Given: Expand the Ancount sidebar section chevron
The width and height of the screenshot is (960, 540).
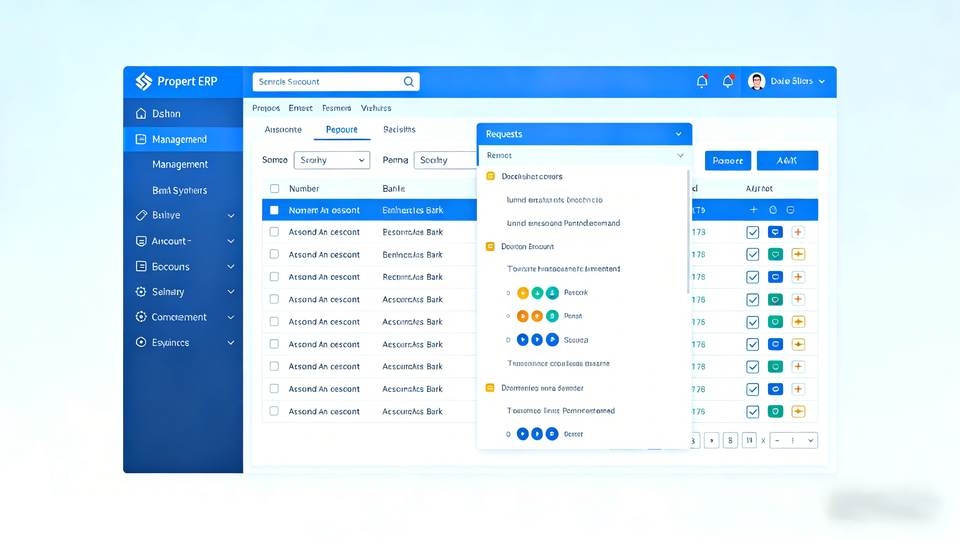Looking at the screenshot, I should pyautogui.click(x=231, y=241).
